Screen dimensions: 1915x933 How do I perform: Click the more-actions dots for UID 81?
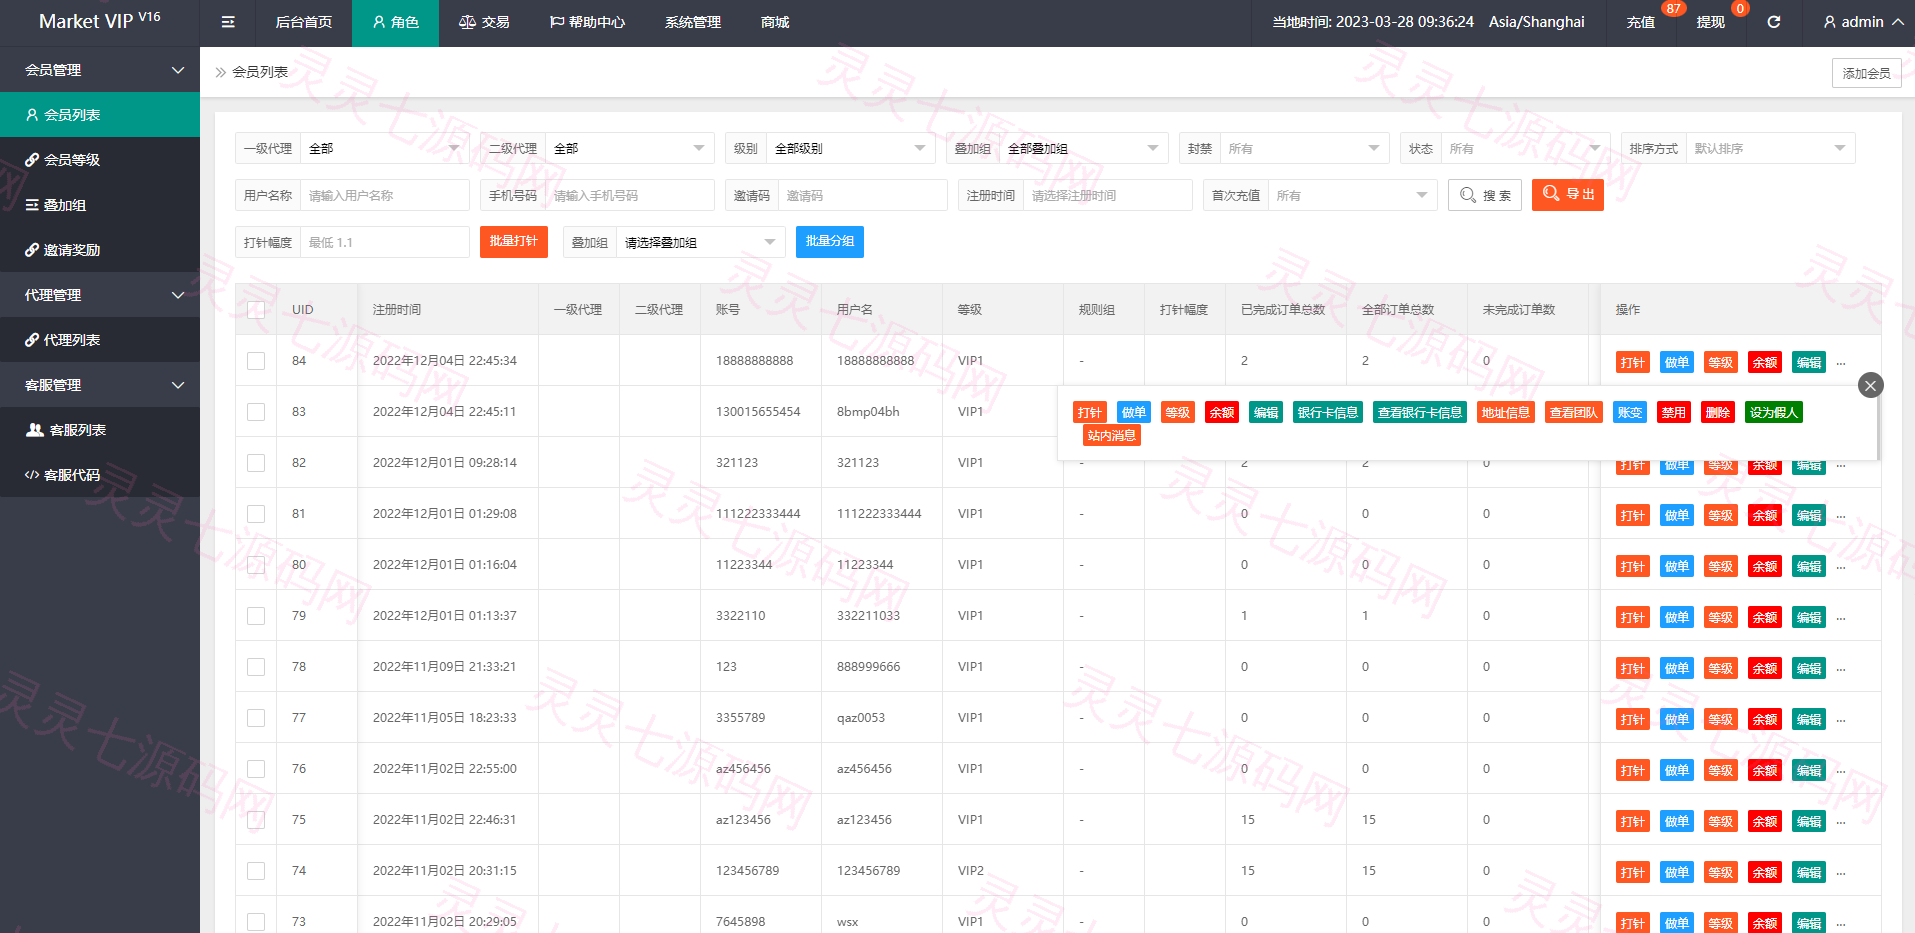1841,516
